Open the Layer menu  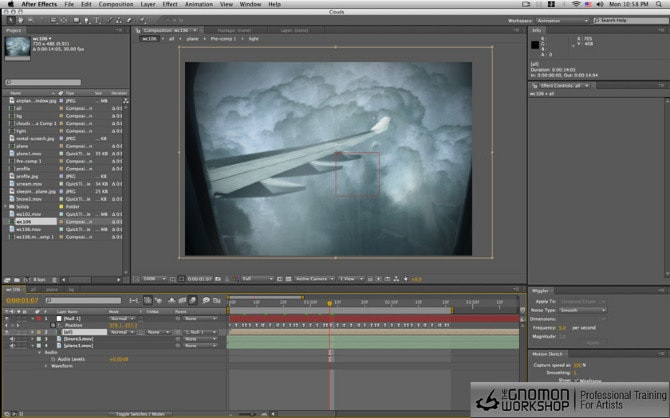coord(148,4)
